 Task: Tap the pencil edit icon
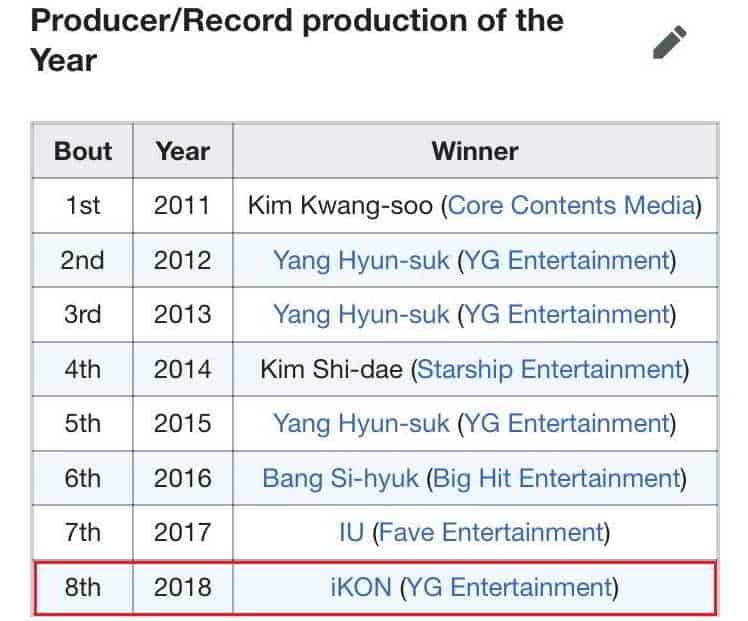(670, 42)
